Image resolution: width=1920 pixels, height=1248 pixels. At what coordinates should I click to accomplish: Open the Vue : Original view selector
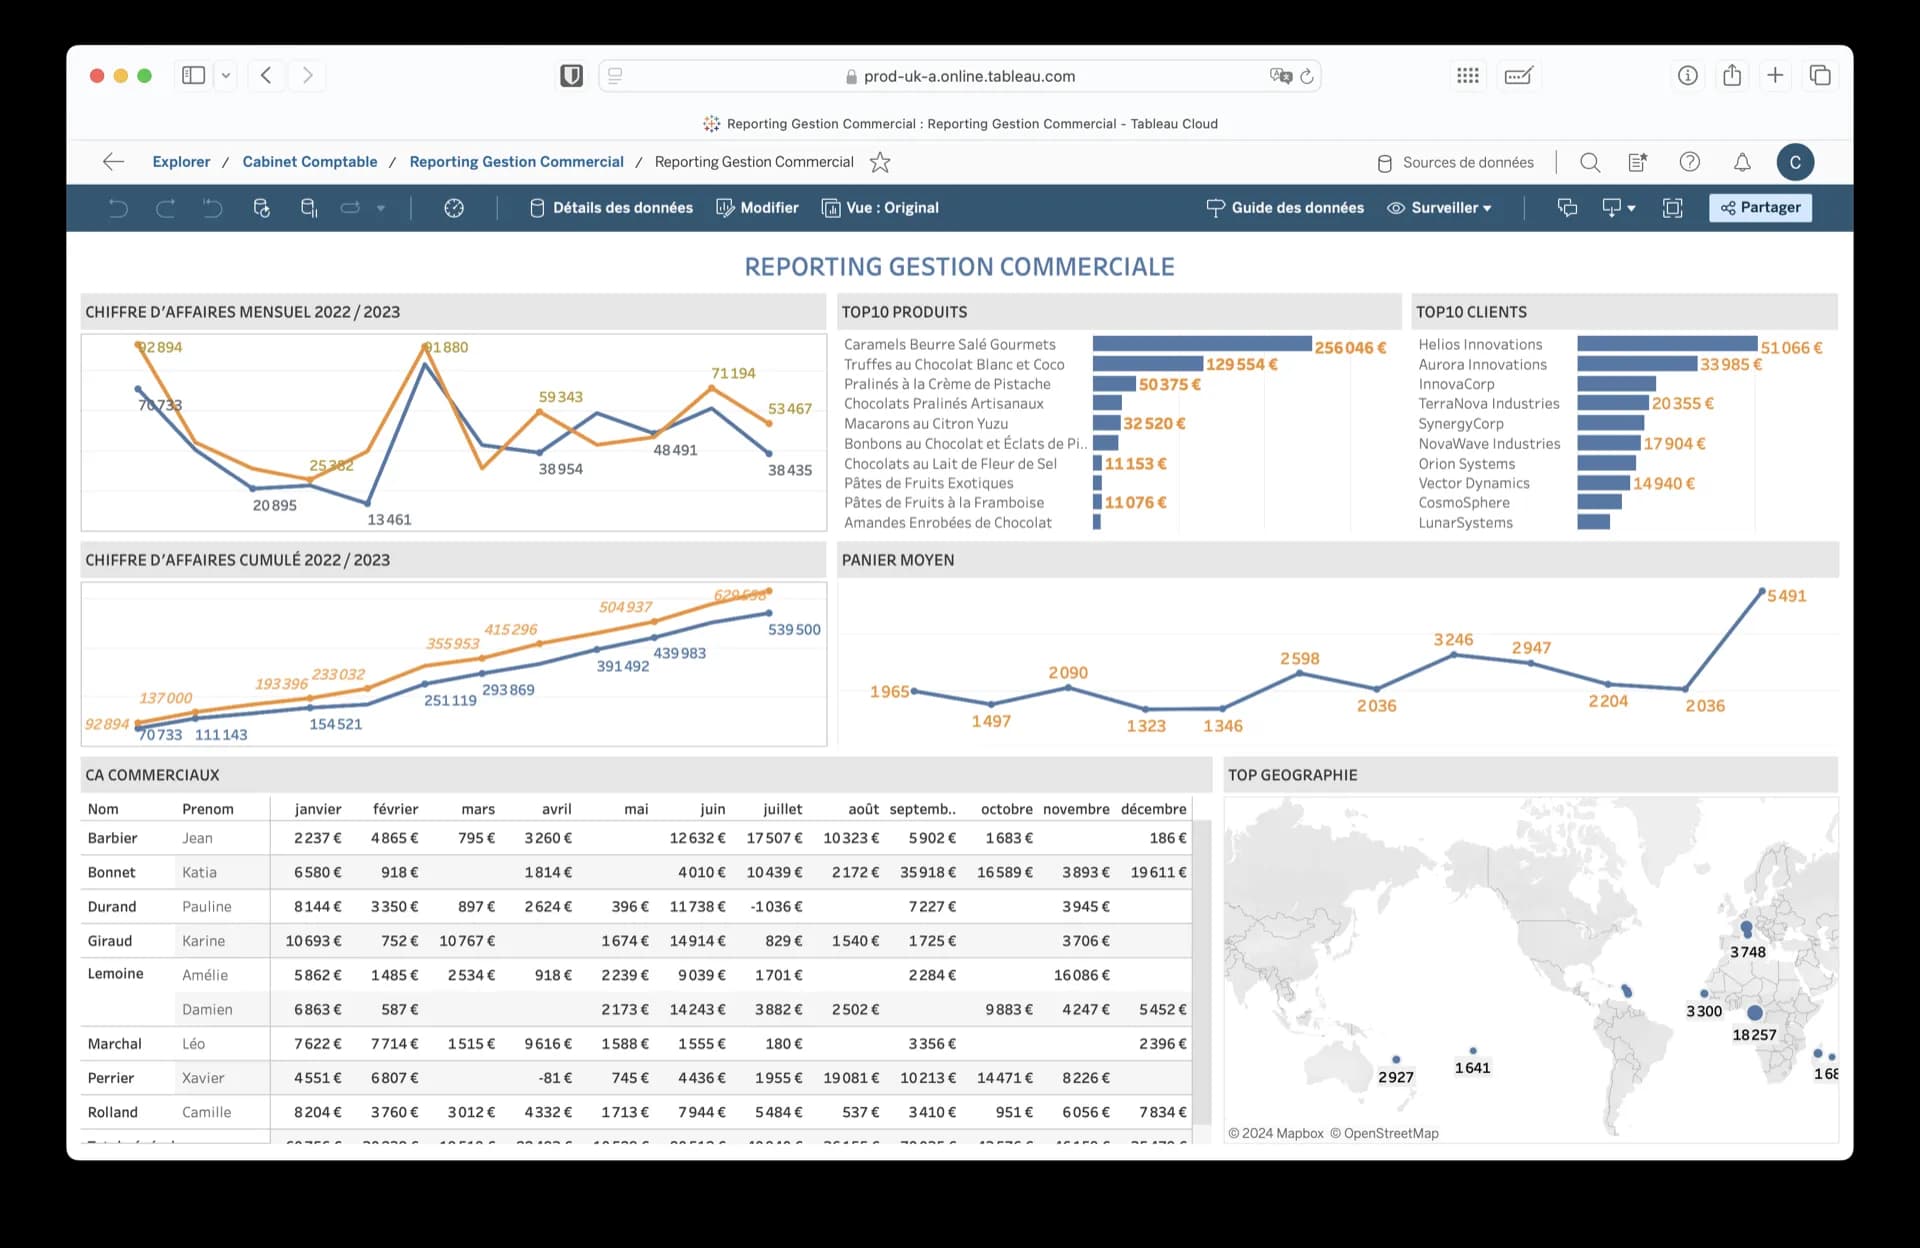pyautogui.click(x=880, y=208)
